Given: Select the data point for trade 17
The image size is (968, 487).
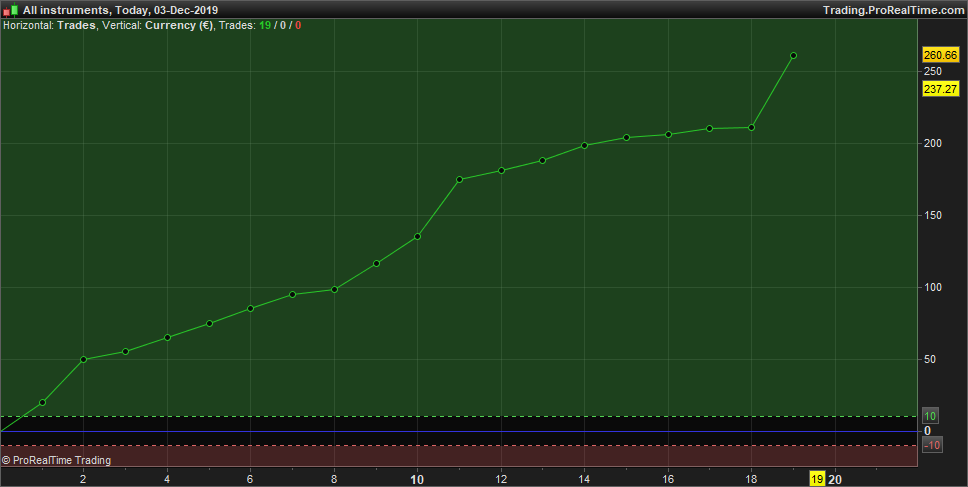Looking at the screenshot, I should pos(709,128).
